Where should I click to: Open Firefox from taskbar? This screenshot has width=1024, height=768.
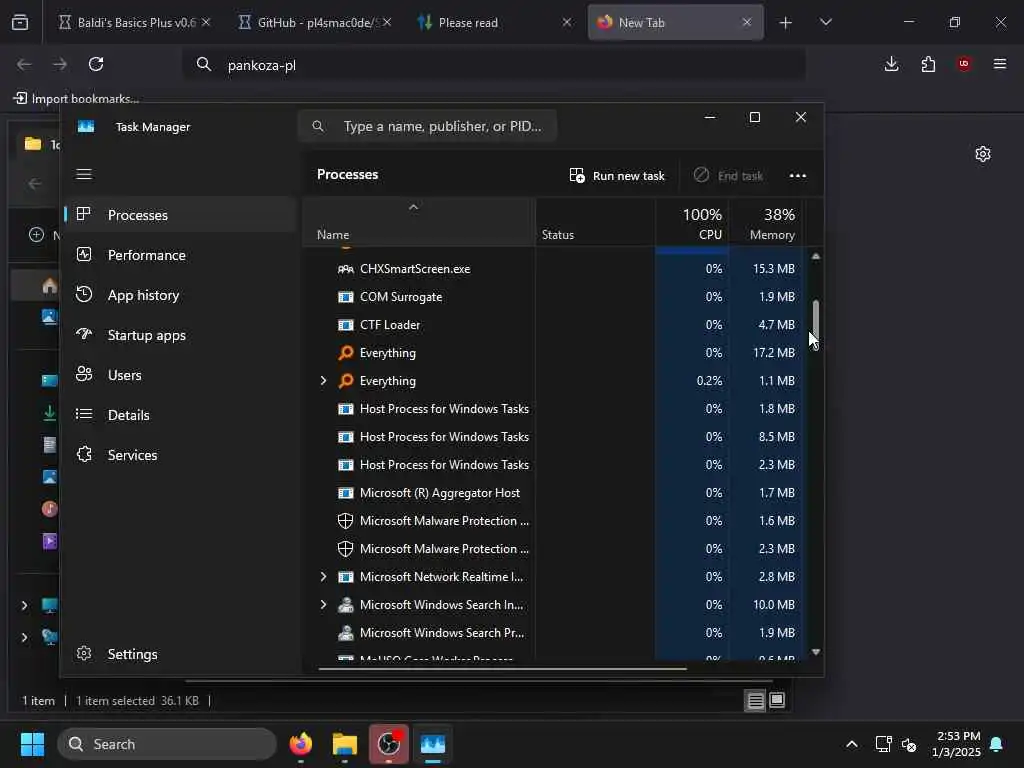pos(301,744)
